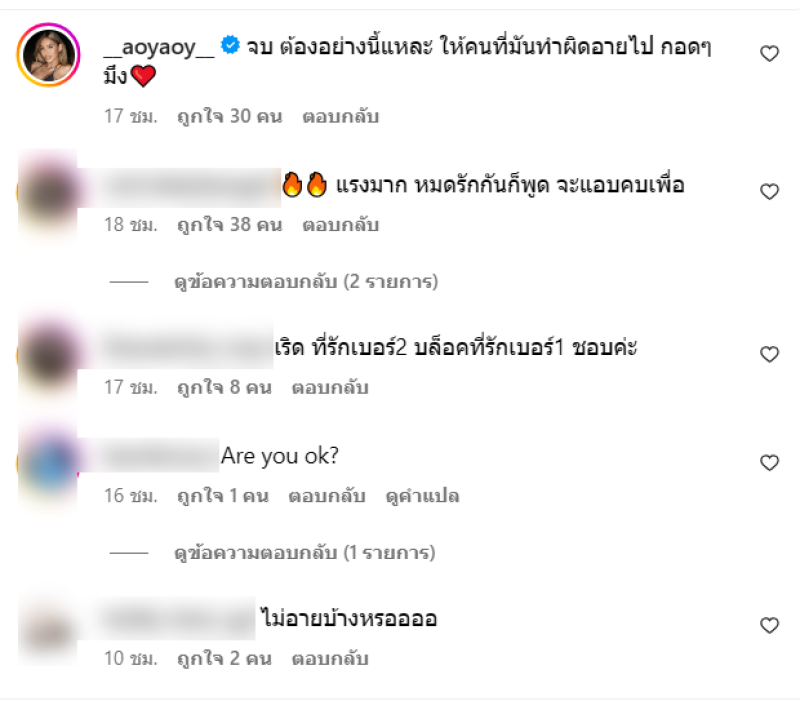Open blurred avatar of 'Are you ok?' commenter
Viewport: 800px width, 701px height.
coord(48,463)
